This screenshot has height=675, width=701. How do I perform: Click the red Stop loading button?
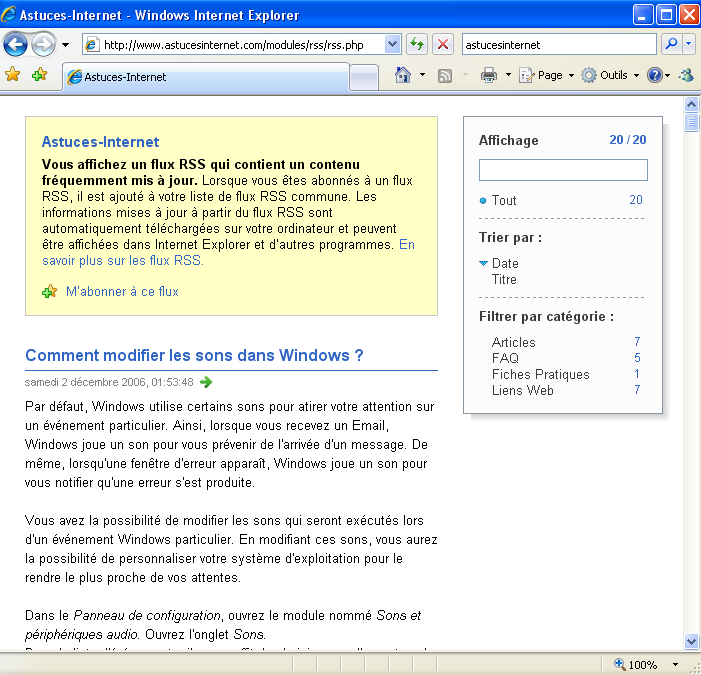(x=443, y=45)
